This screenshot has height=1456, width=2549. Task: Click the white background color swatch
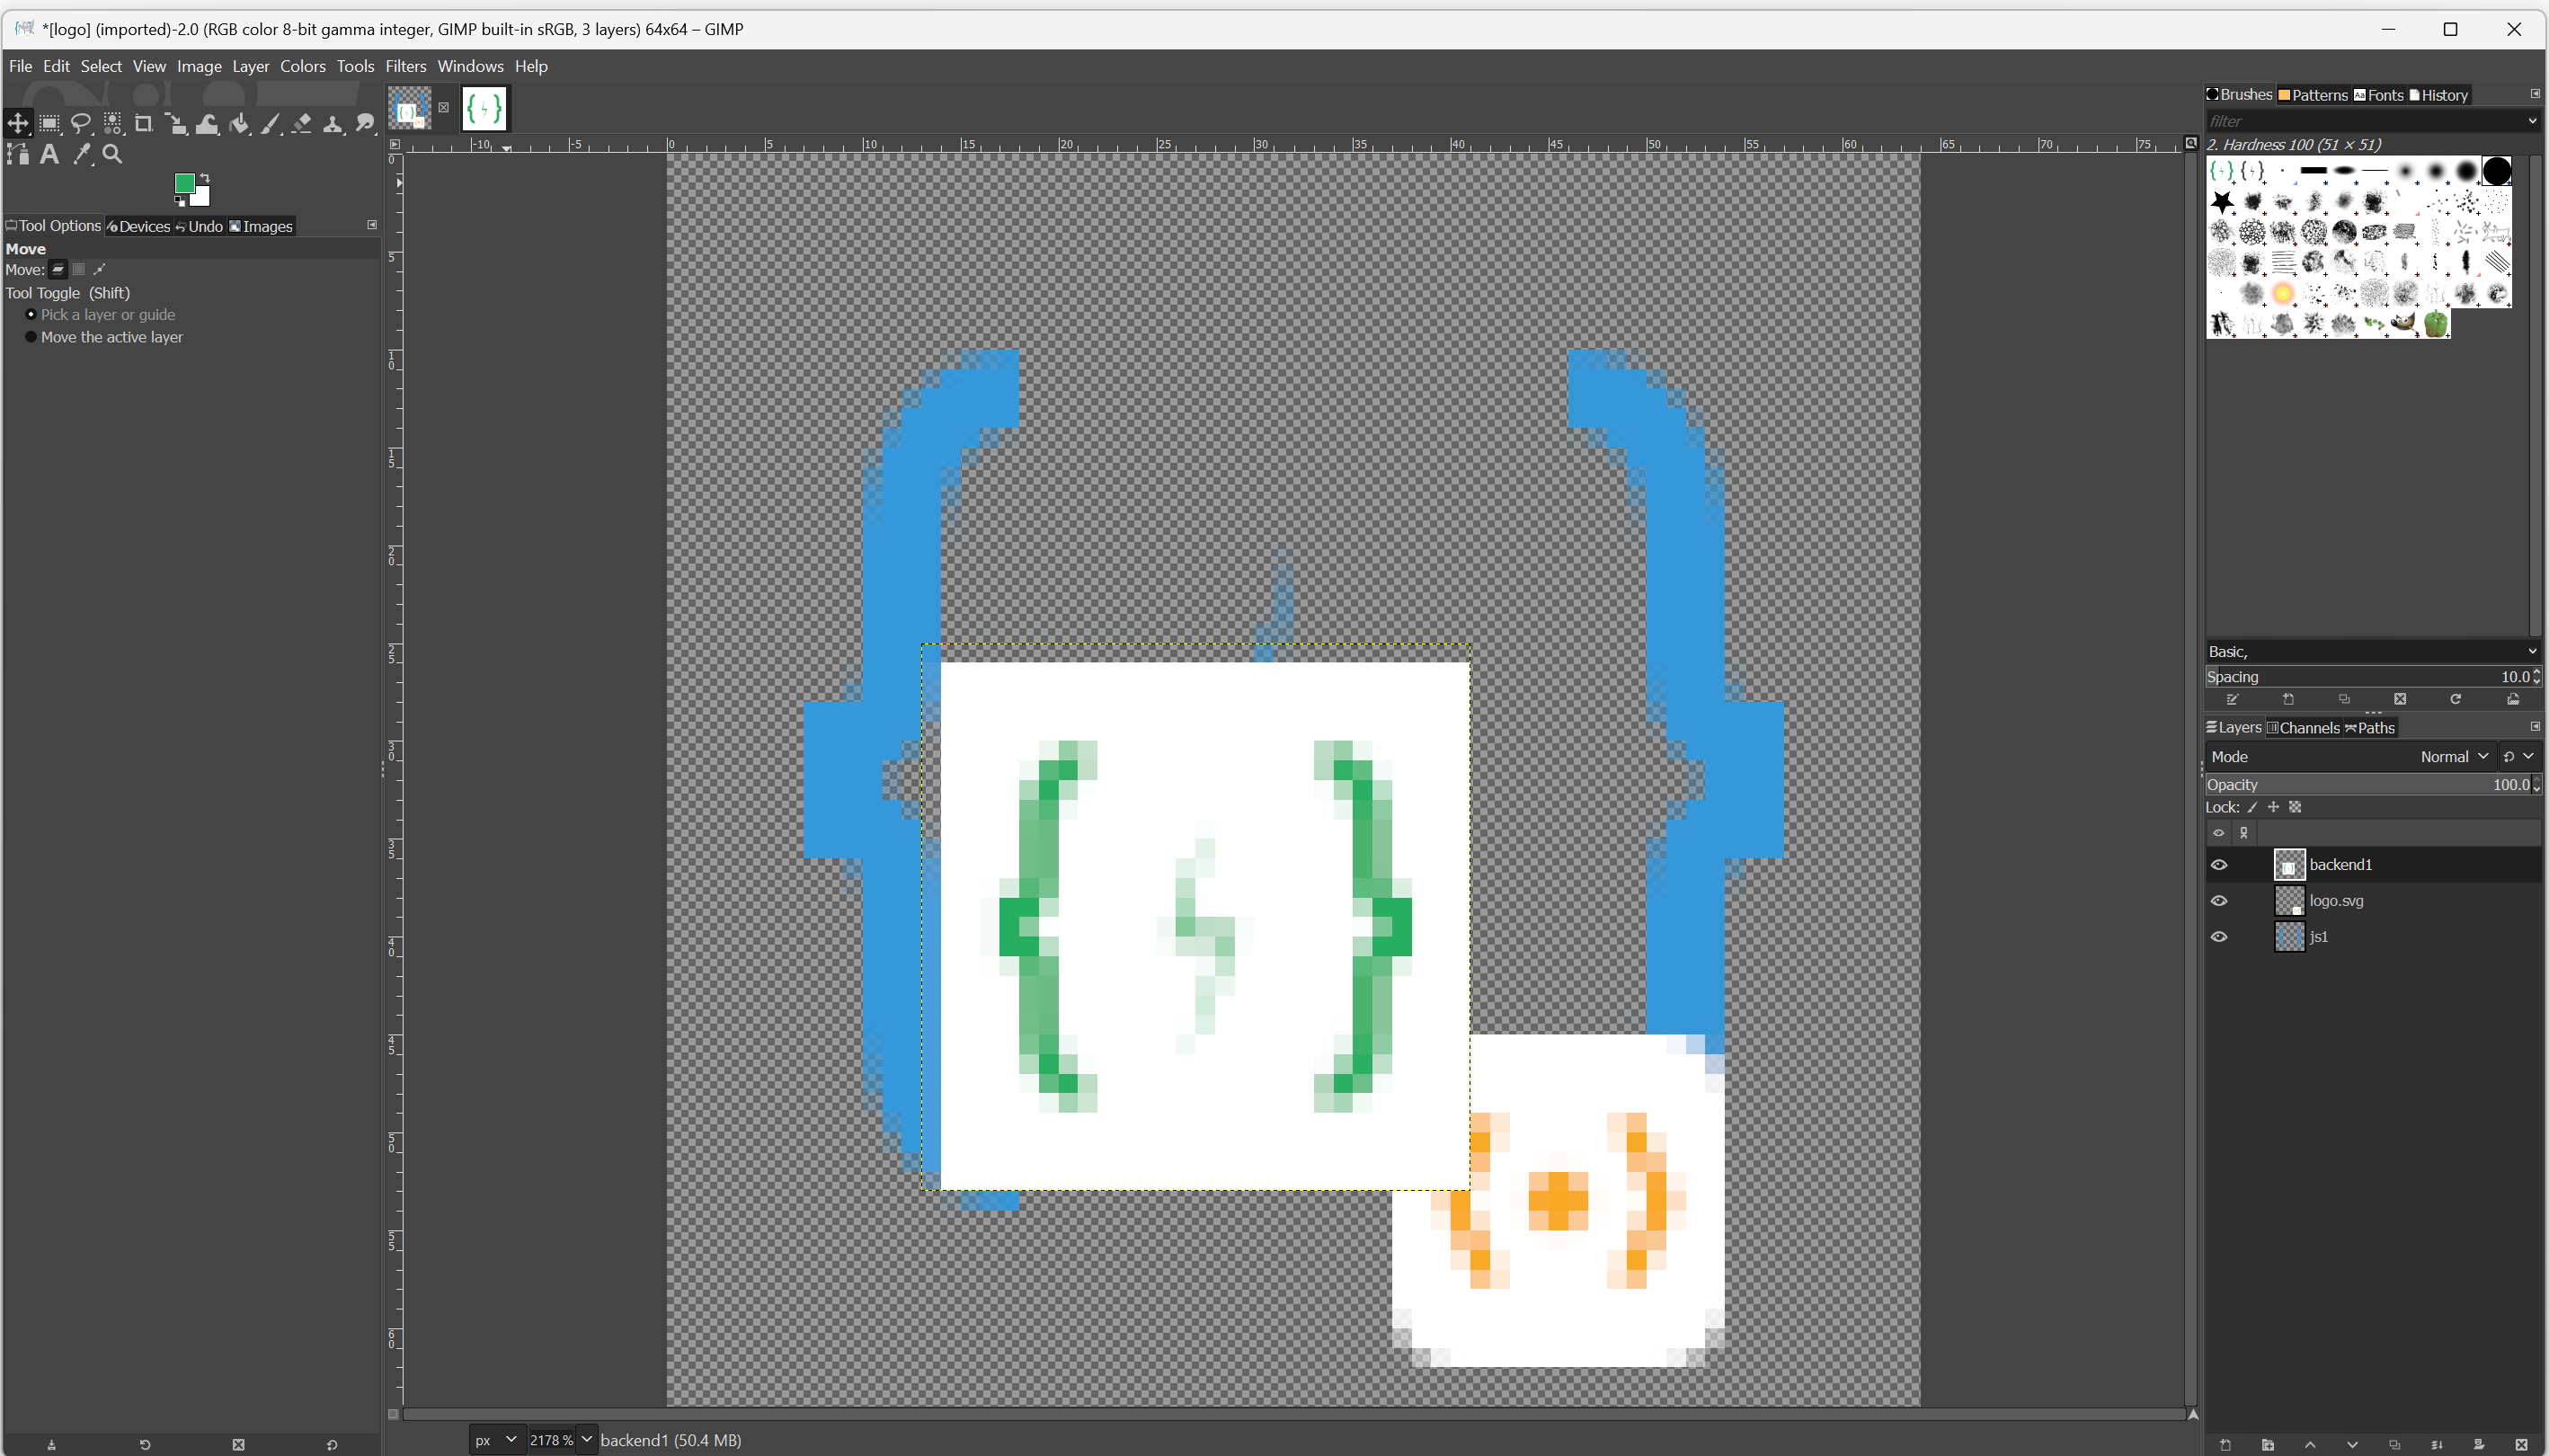click(203, 197)
